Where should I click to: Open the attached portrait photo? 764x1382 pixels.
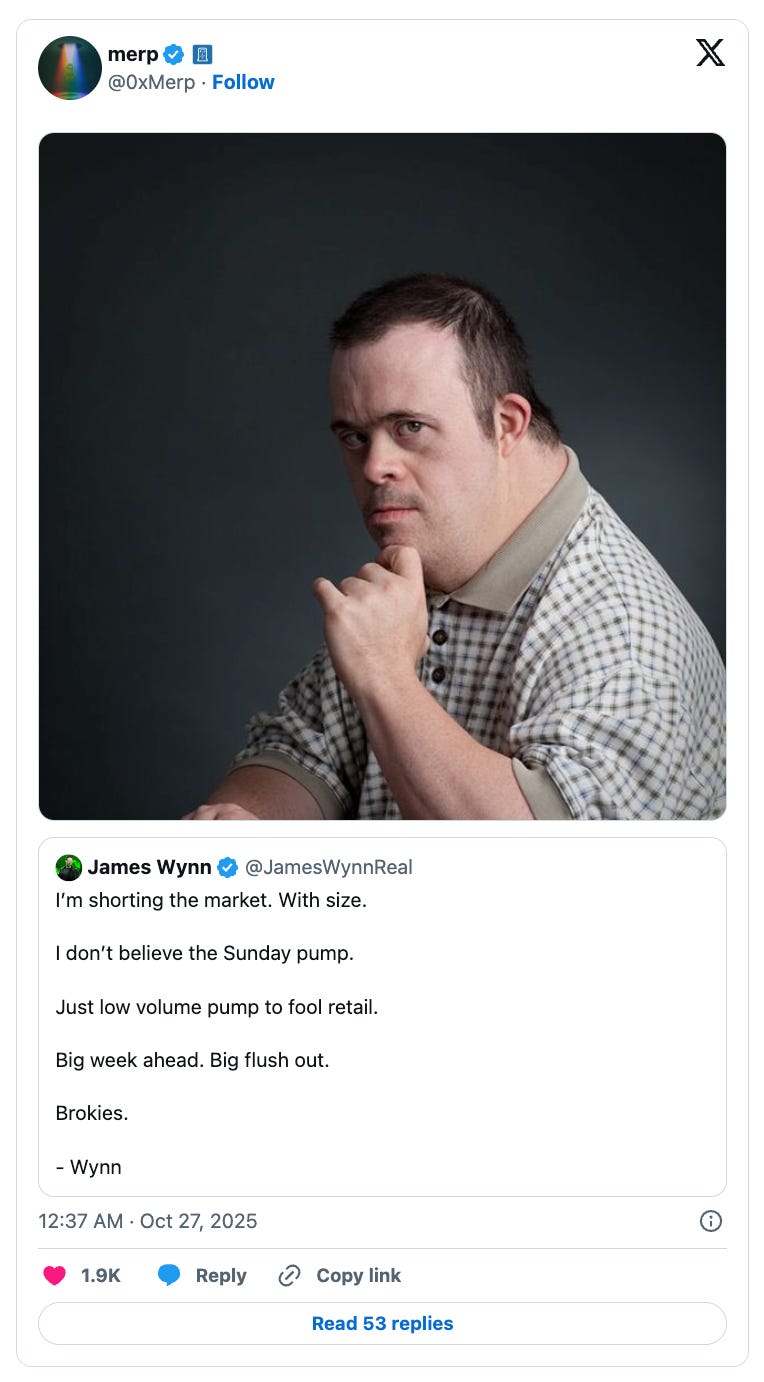[x=382, y=476]
